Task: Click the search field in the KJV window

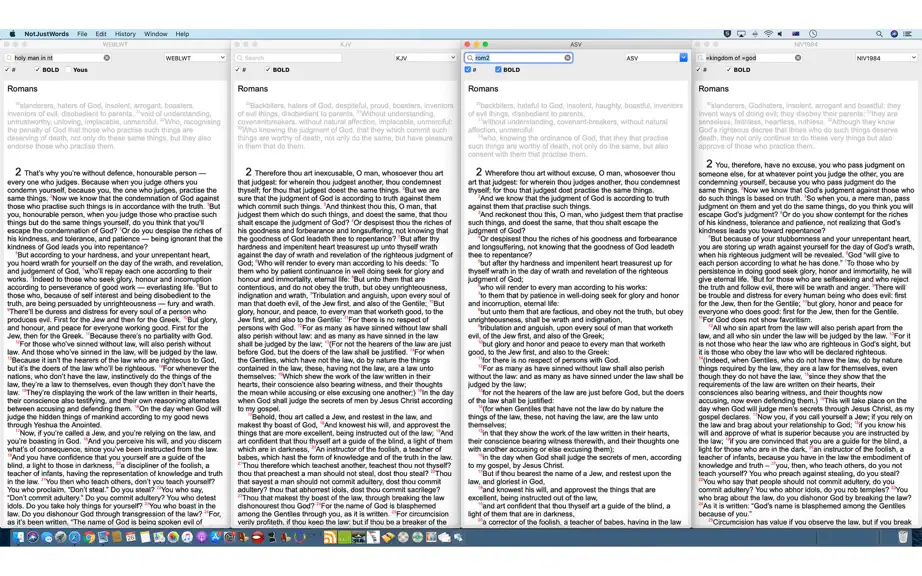Action: pyautogui.click(x=288, y=58)
